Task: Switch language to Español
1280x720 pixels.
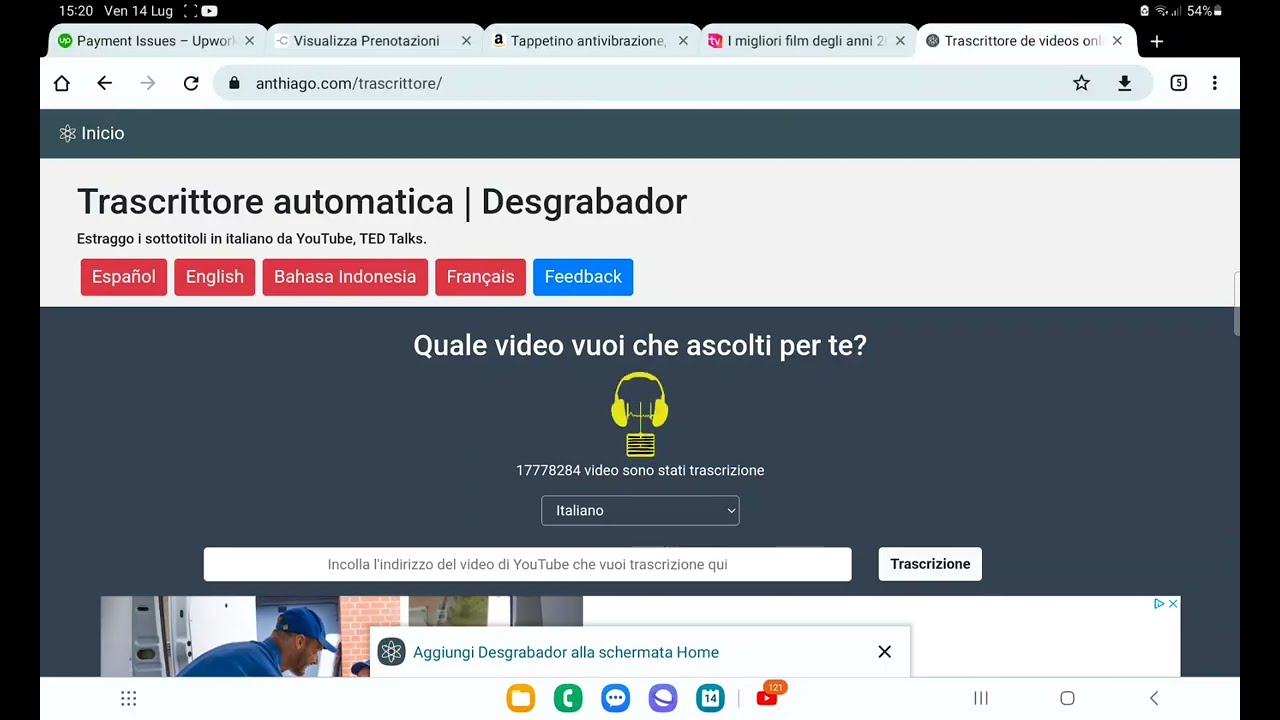Action: click(x=124, y=277)
